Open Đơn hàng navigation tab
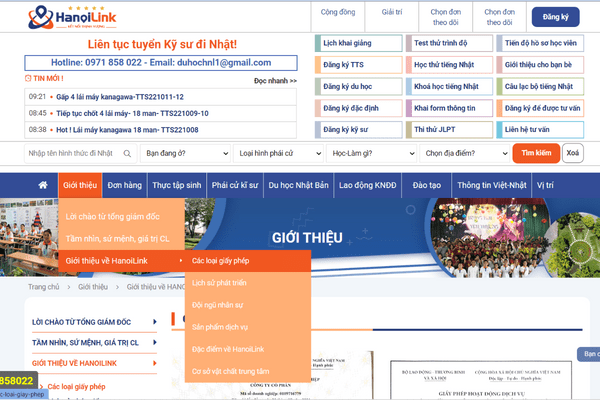Viewport: 600px width, 400px height. [124, 185]
